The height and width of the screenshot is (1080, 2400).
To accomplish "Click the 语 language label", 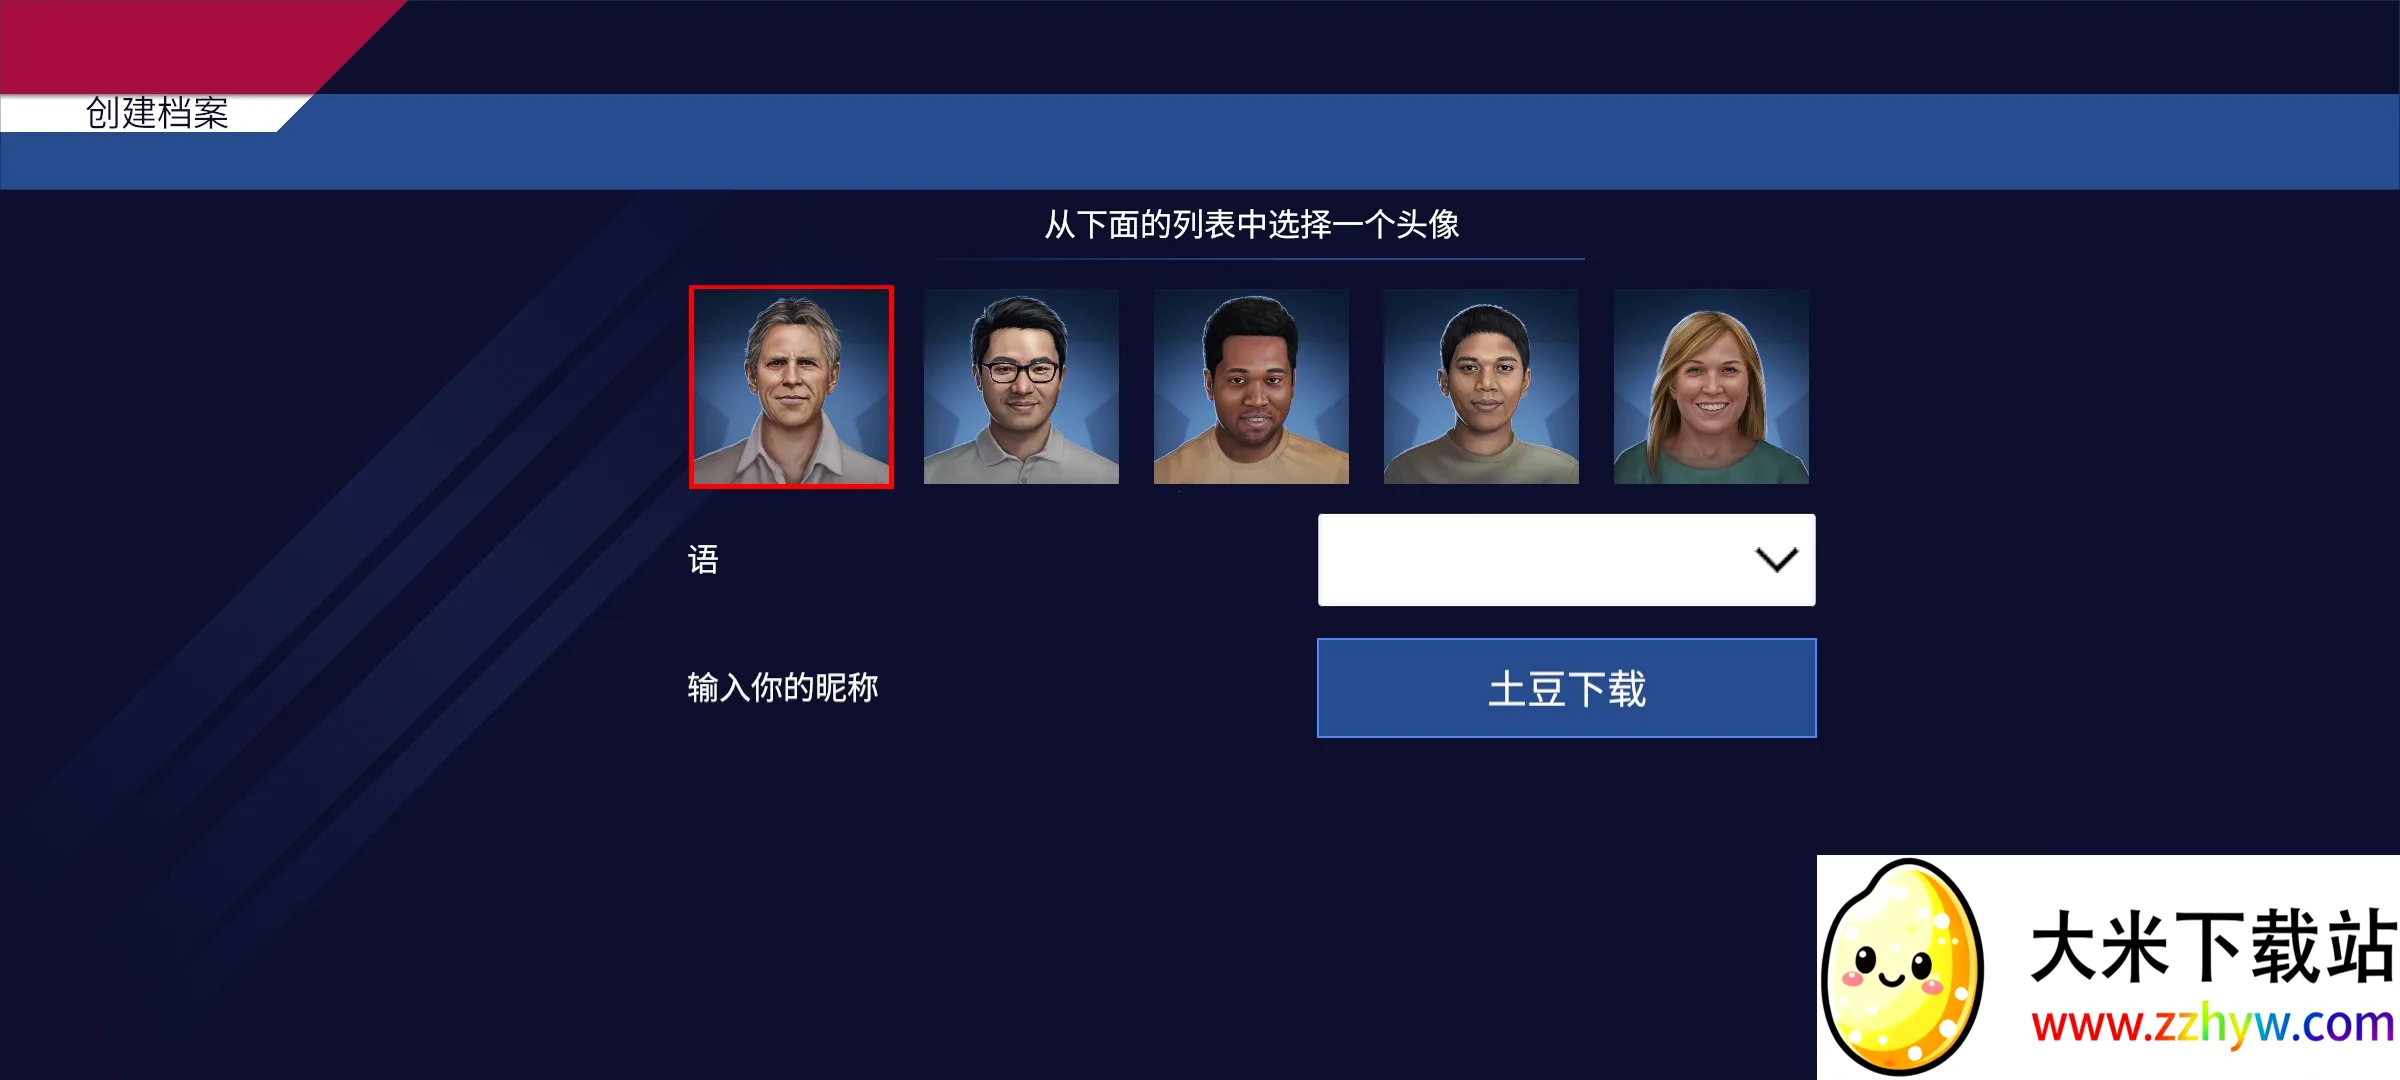I will (x=703, y=560).
